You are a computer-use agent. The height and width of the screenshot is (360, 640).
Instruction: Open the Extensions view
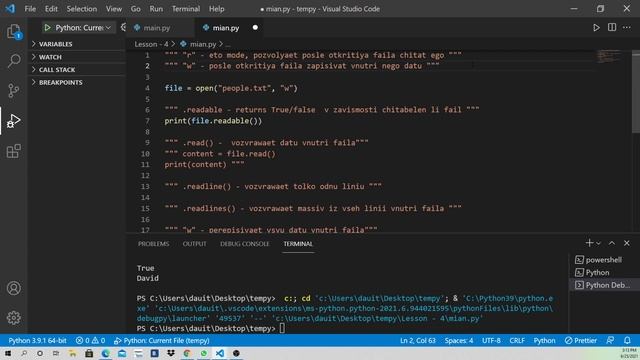tap(14, 151)
